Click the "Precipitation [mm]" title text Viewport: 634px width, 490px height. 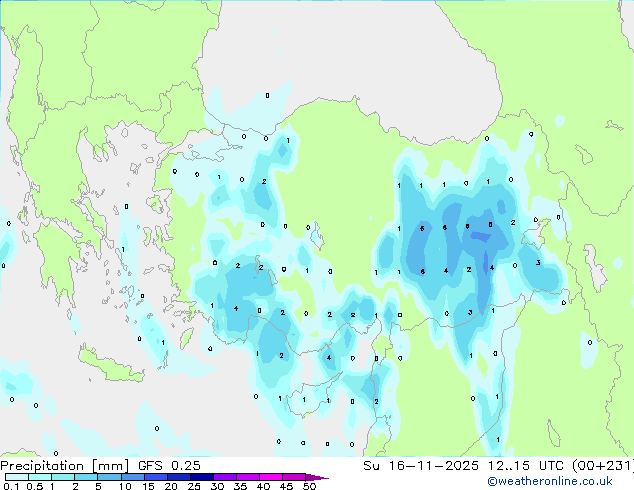(x=64, y=466)
